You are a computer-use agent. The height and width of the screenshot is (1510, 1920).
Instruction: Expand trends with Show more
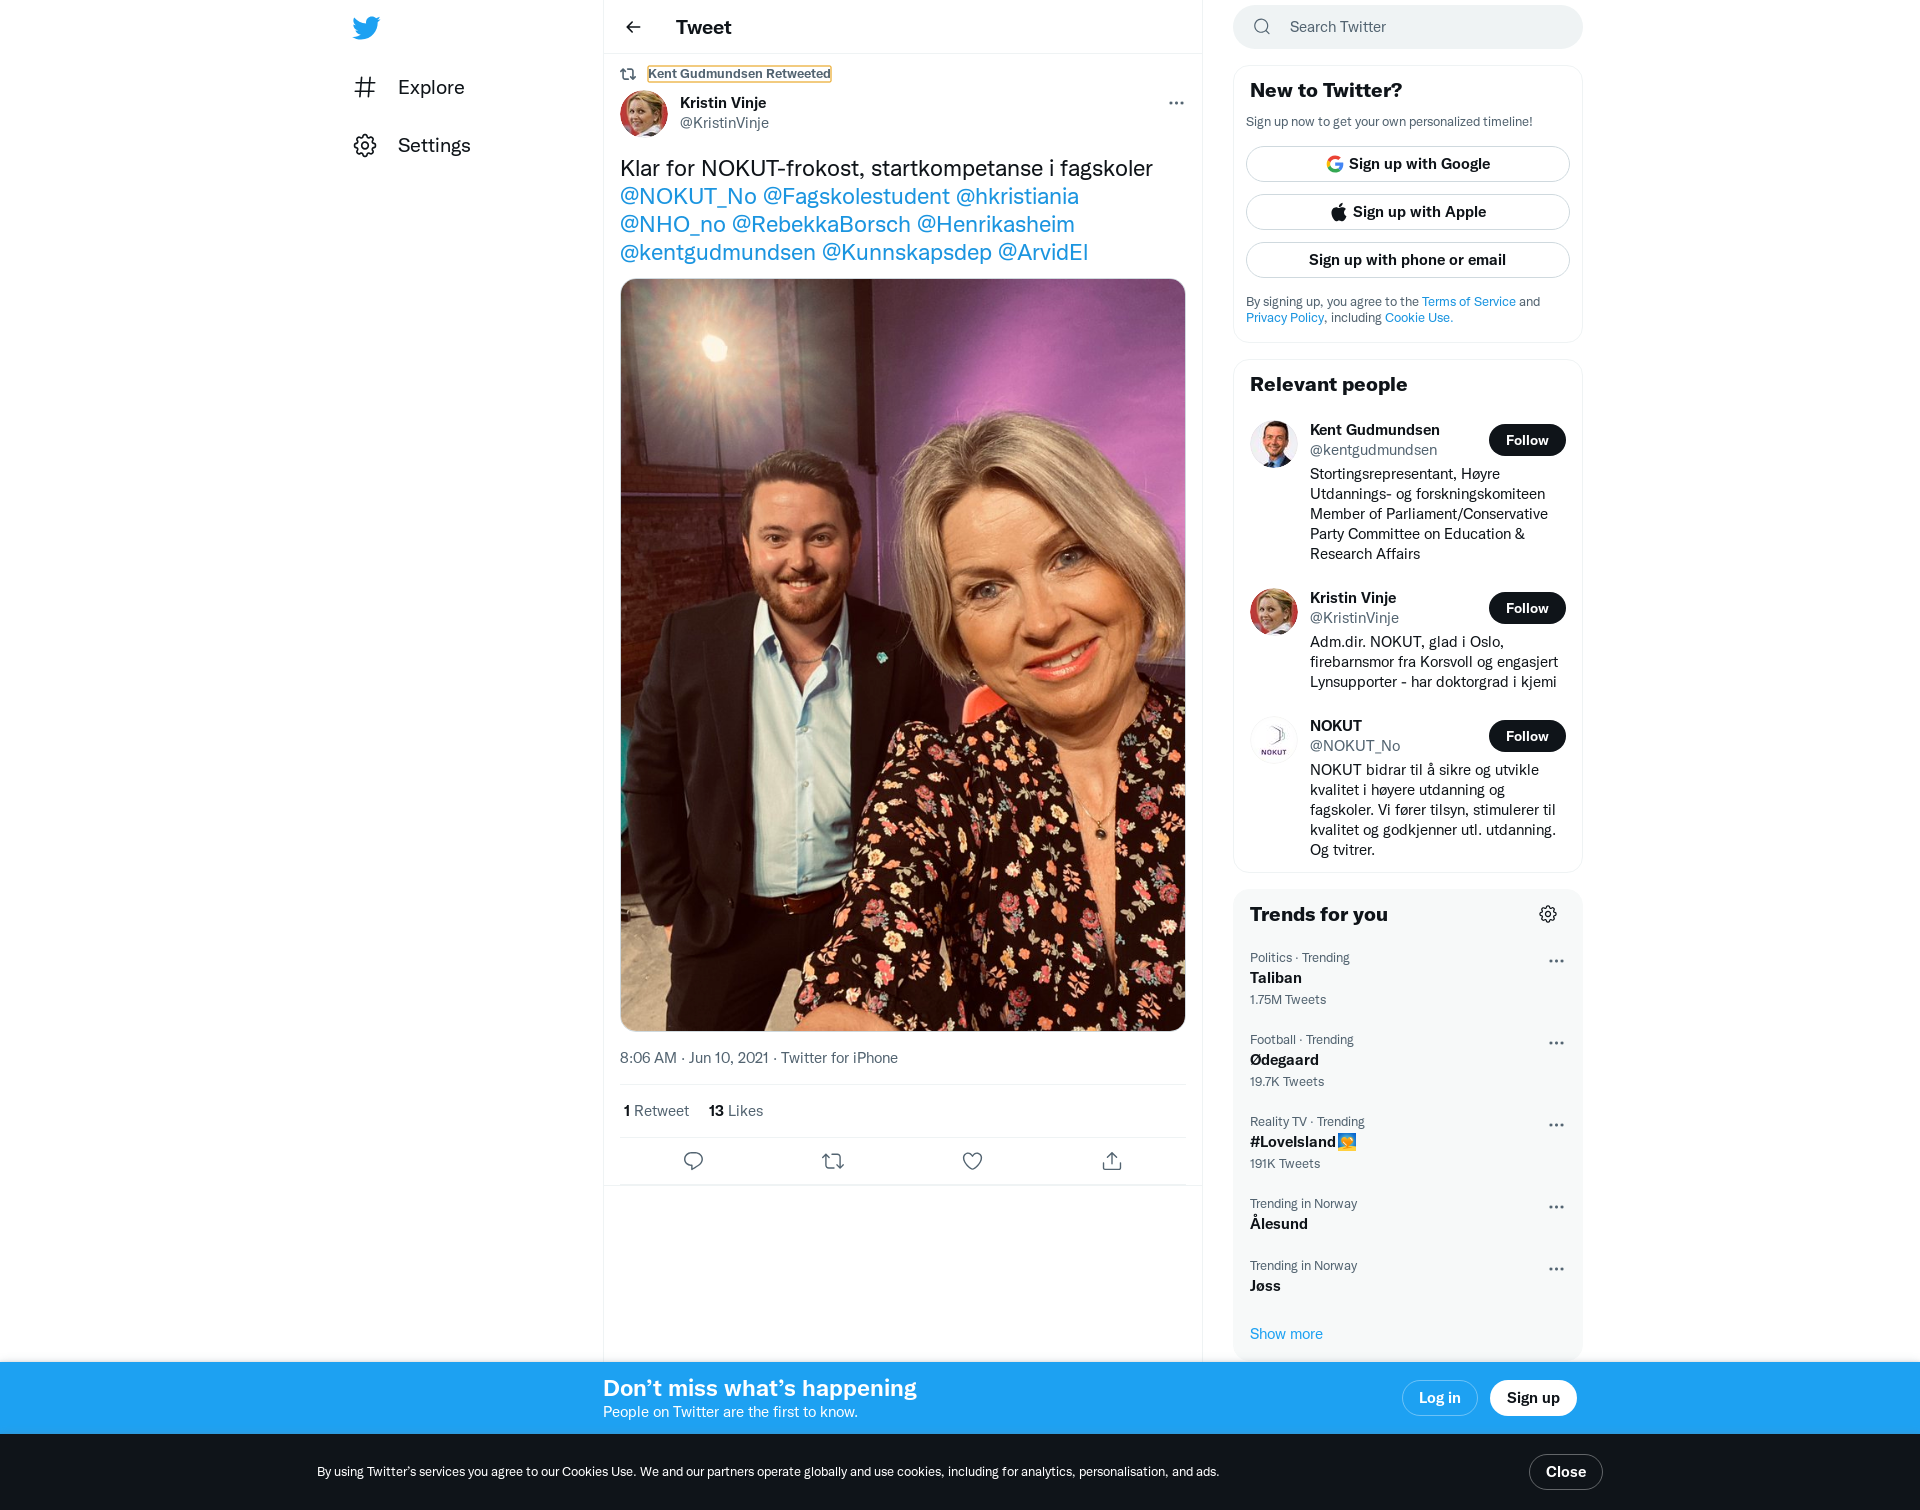[x=1286, y=1334]
